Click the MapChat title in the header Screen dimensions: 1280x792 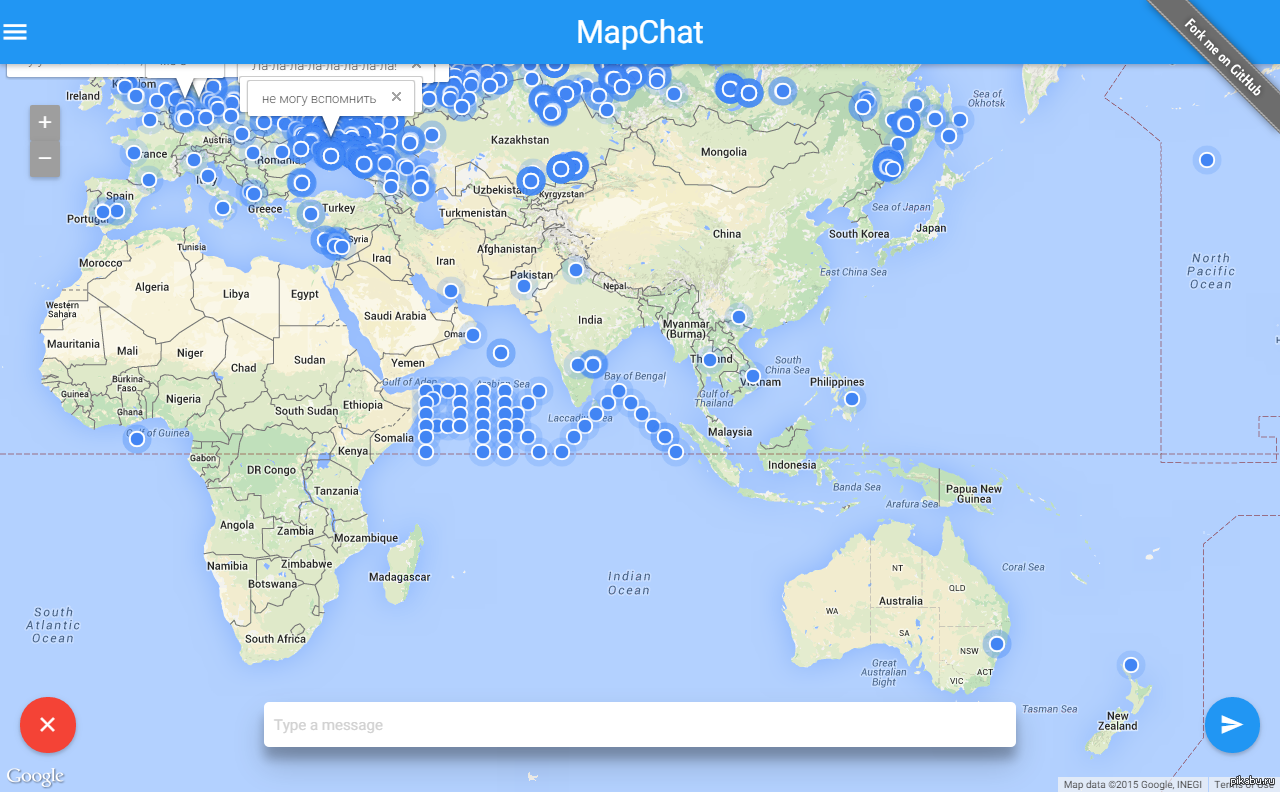tap(640, 32)
